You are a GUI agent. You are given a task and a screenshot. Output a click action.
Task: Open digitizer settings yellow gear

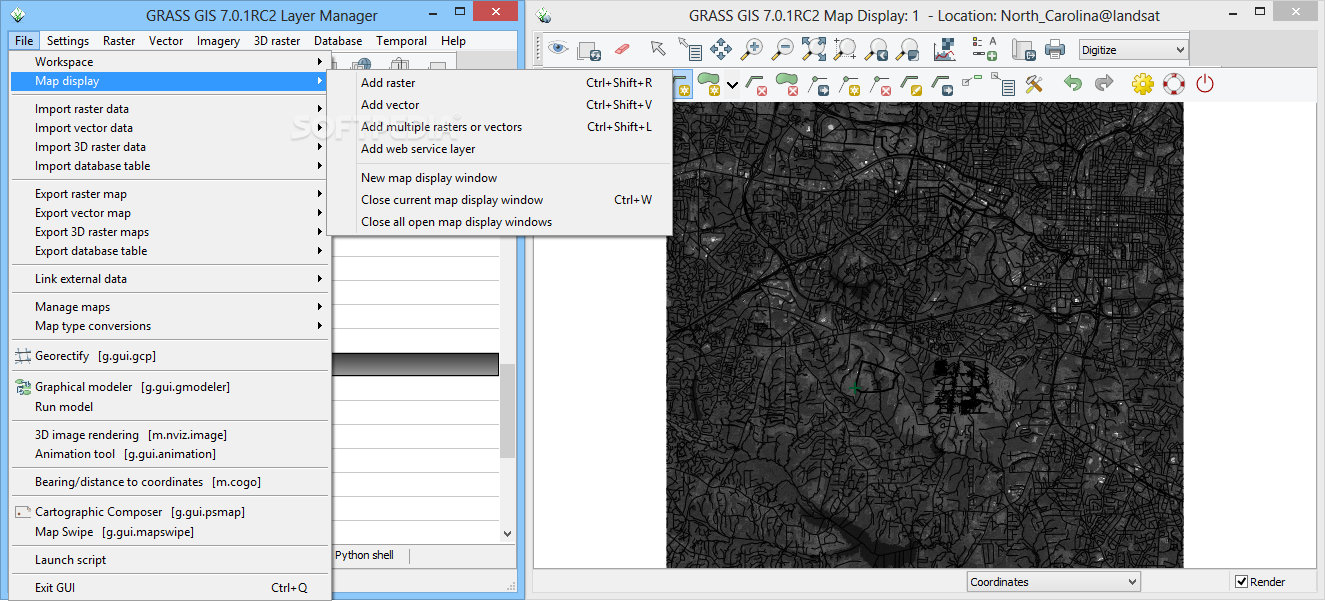coord(1143,84)
